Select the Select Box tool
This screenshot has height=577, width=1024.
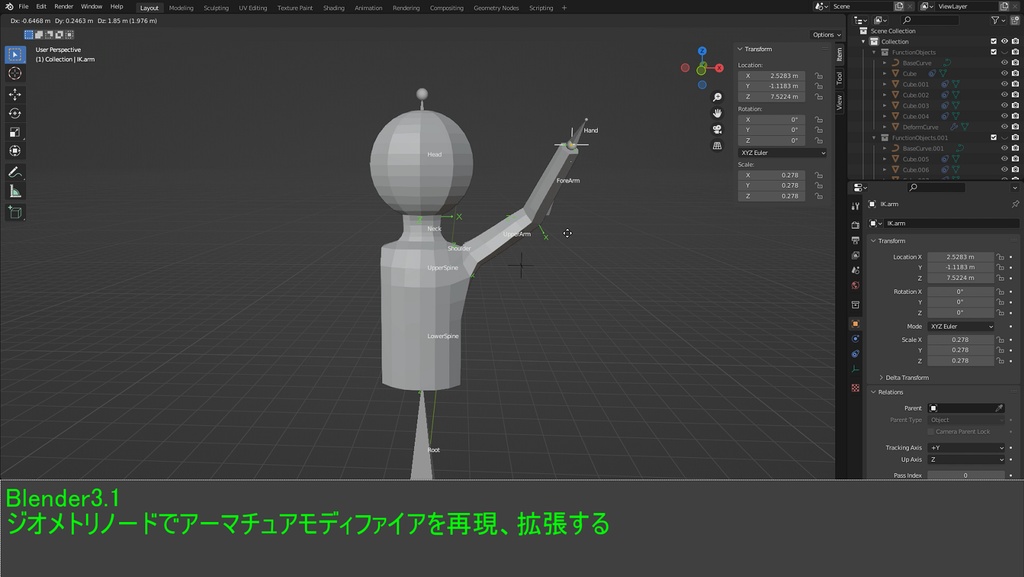click(x=15, y=55)
